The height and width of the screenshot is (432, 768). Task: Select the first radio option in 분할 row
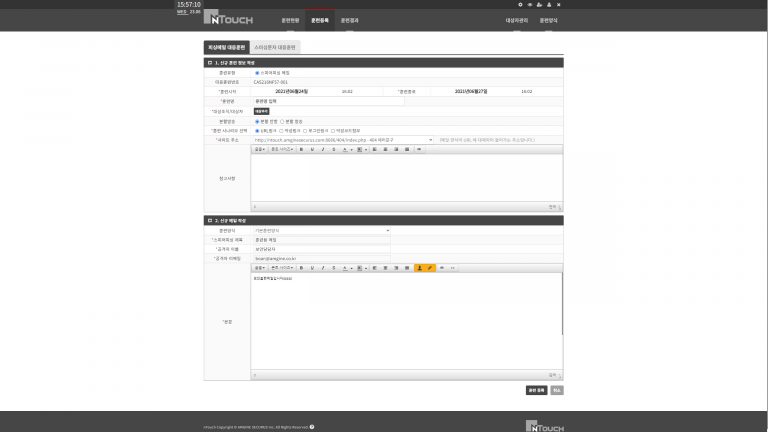257,121
